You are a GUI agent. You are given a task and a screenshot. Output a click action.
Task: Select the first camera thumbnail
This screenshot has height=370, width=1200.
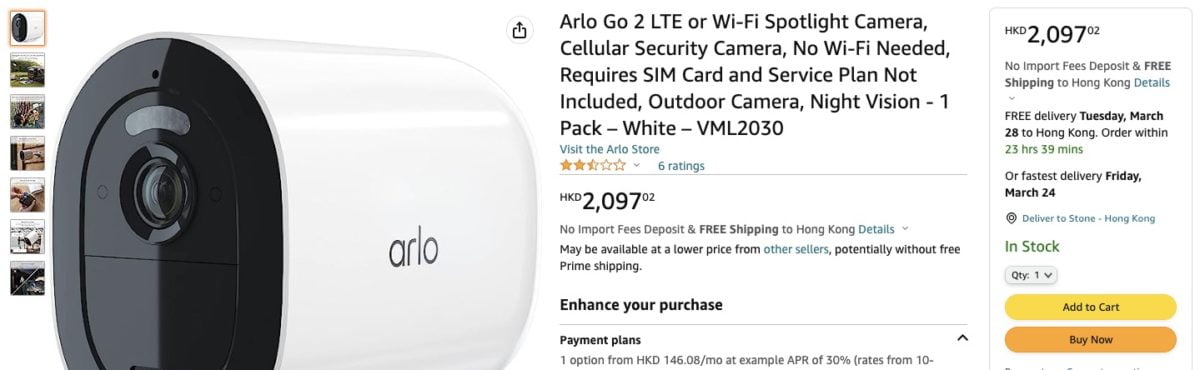coord(27,28)
